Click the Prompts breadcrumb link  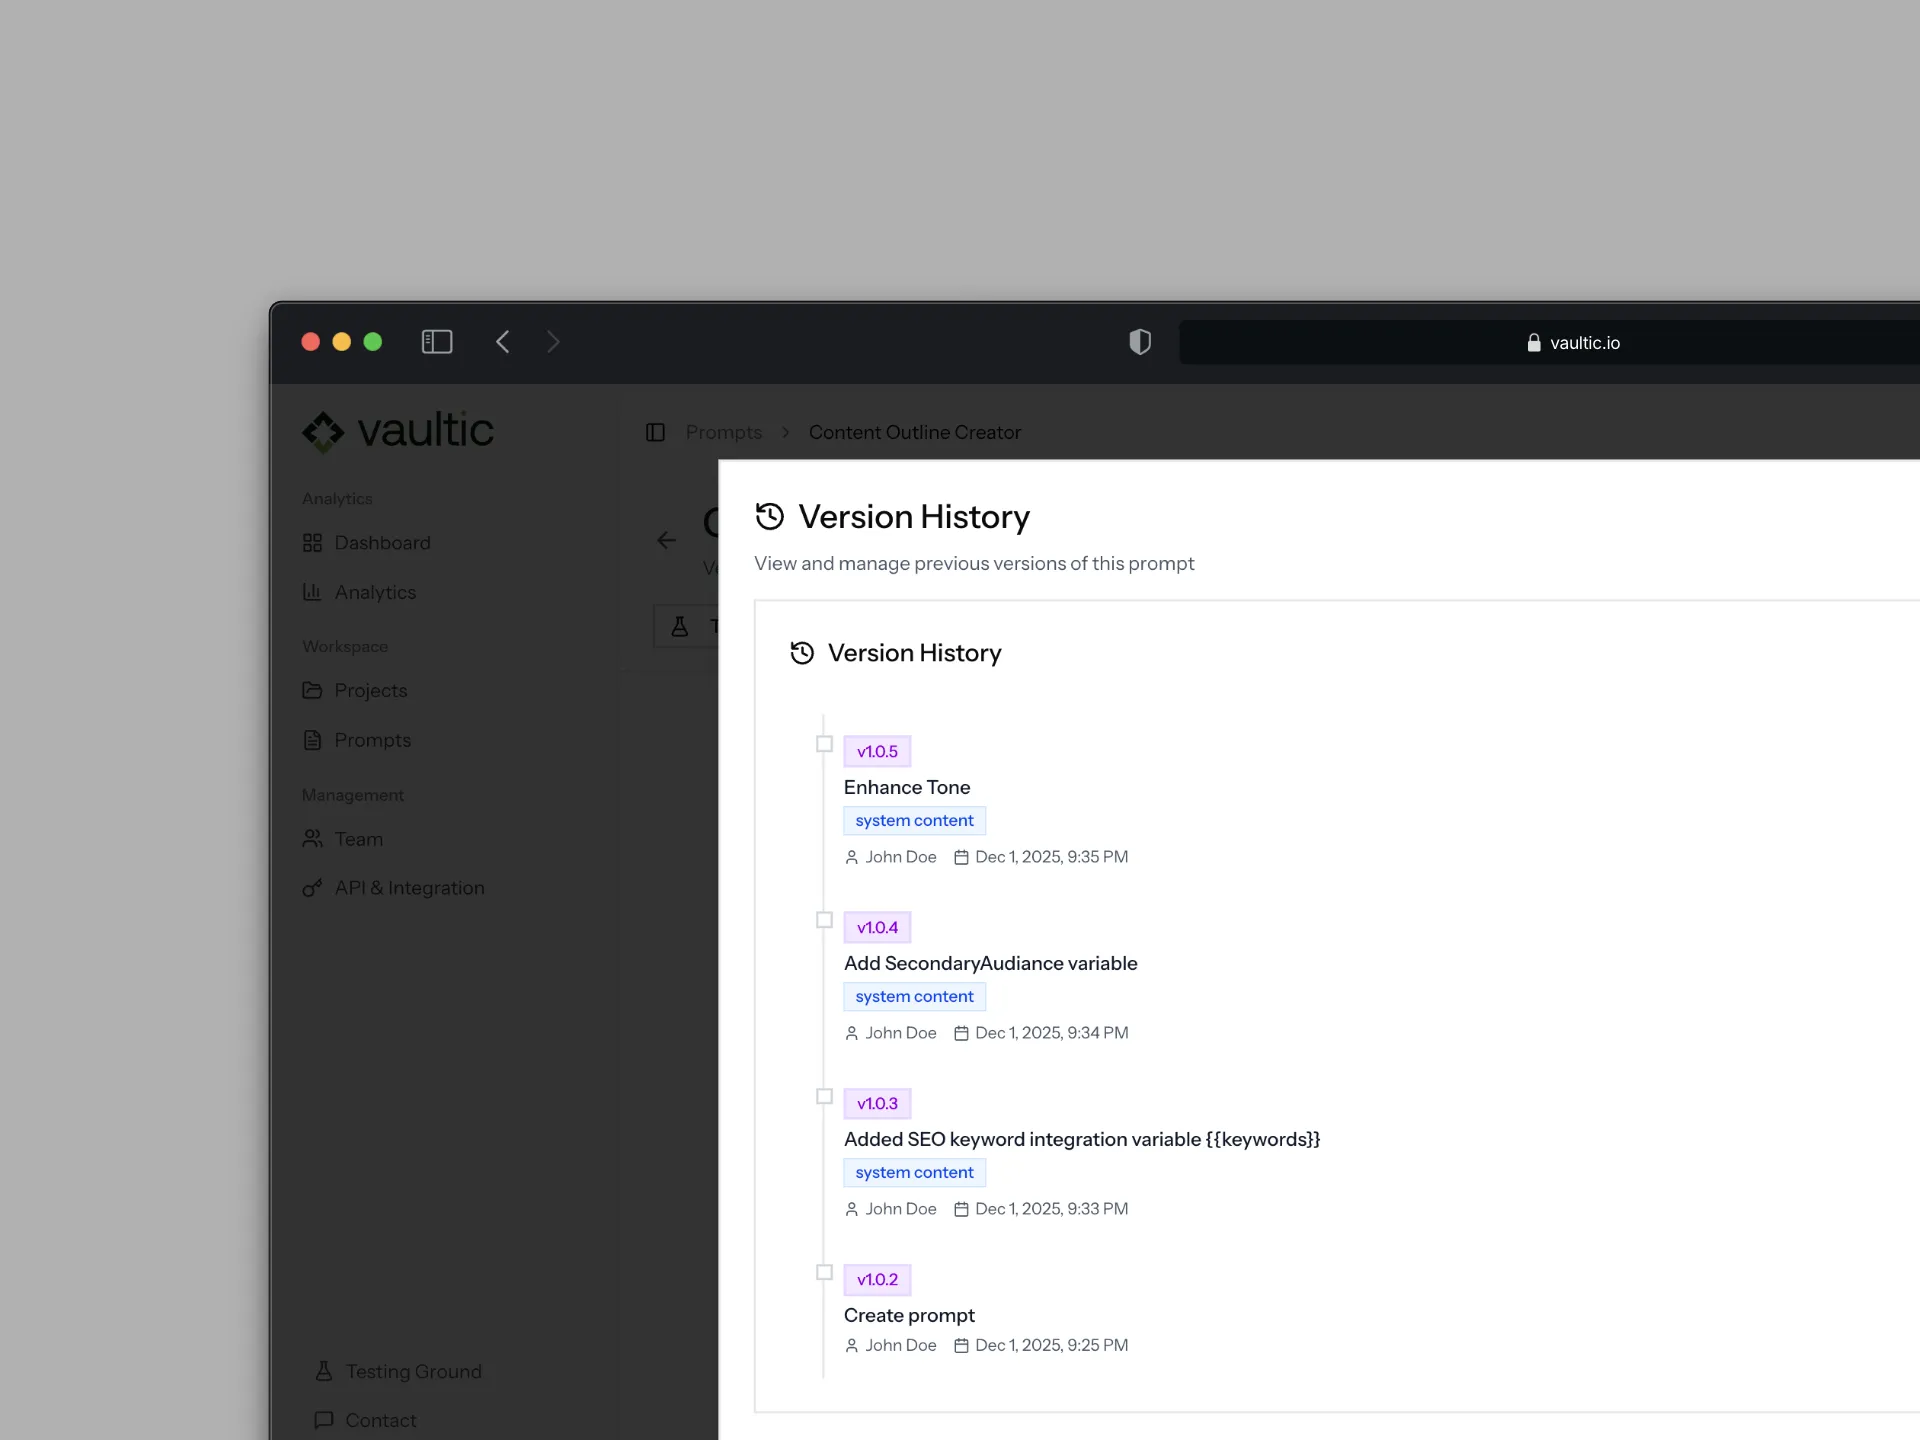[723, 432]
